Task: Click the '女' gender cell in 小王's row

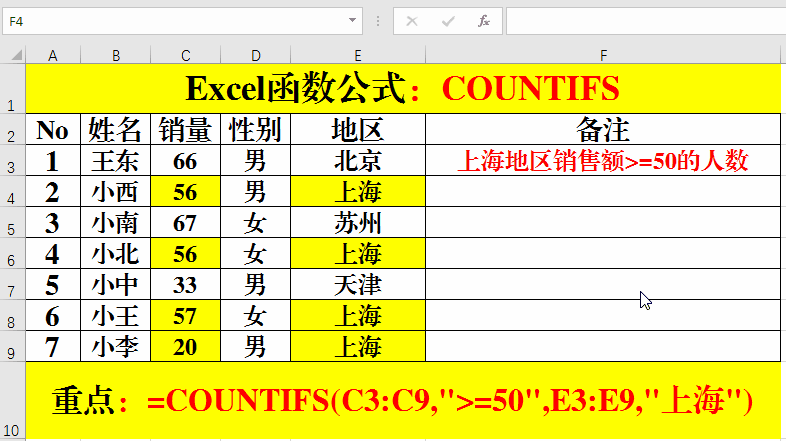Action: pos(256,316)
